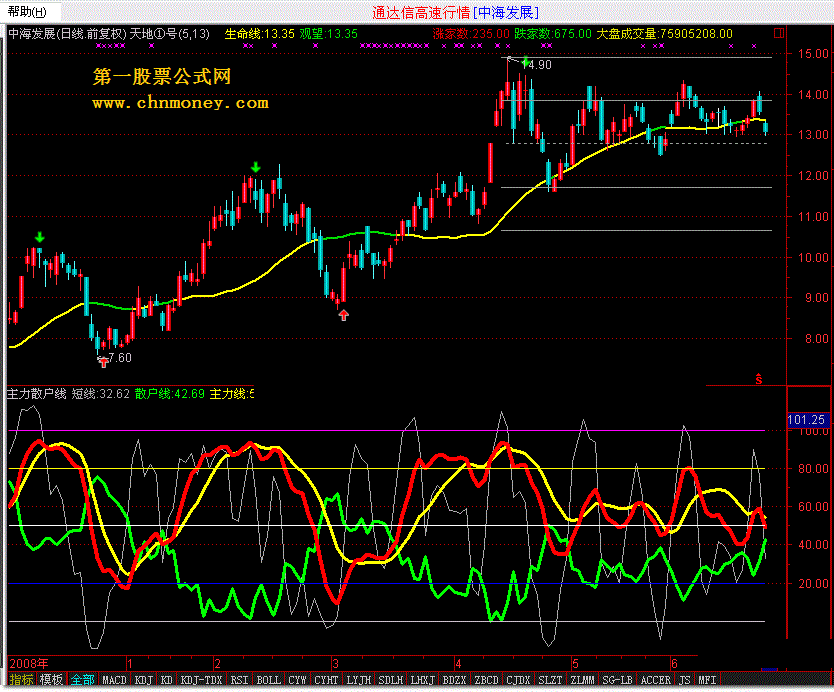
Task: Click month marker 1 on the time axis
Action: pos(129,664)
